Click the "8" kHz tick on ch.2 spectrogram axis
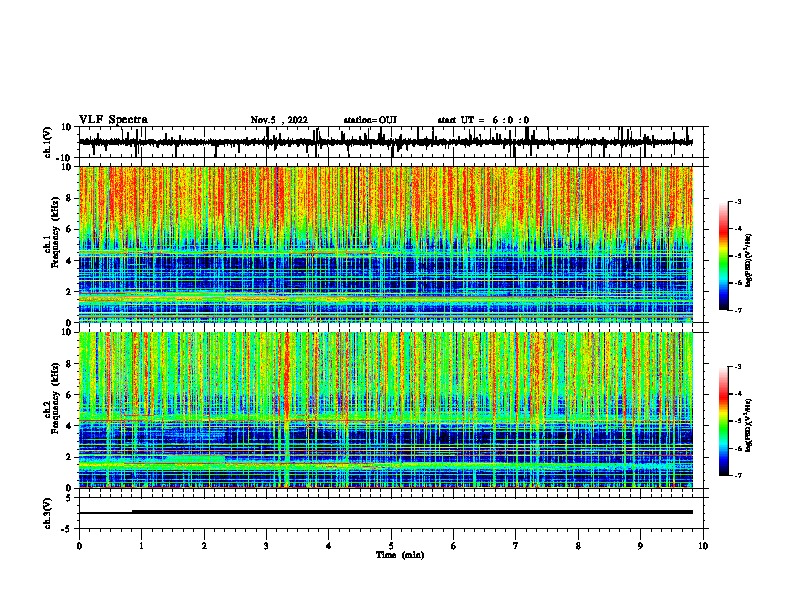The width and height of the screenshot is (792, 612). tap(69, 364)
